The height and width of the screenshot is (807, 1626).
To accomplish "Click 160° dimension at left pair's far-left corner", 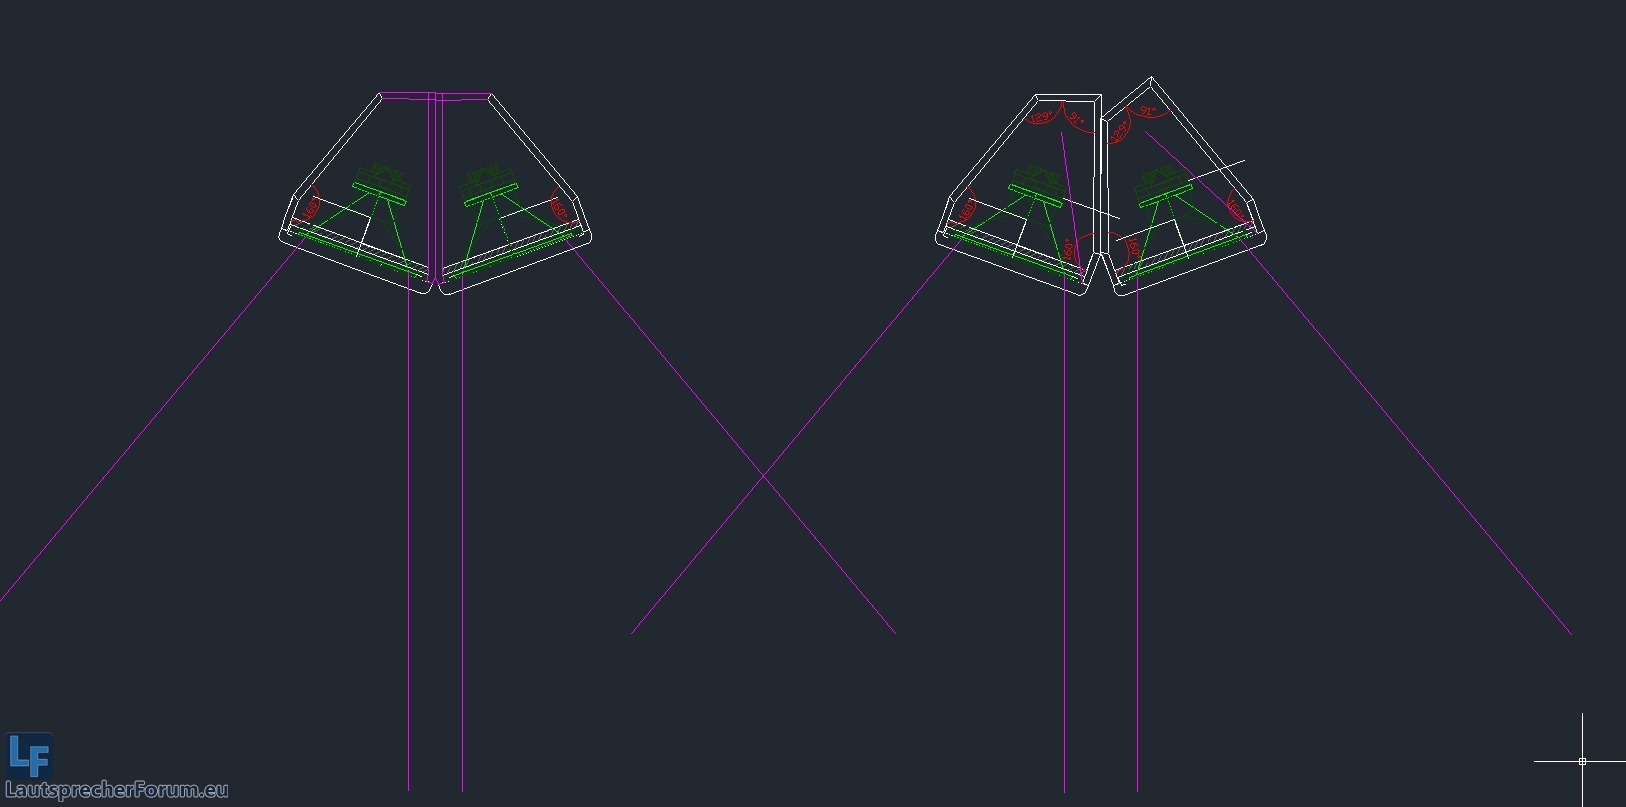I will click(x=311, y=209).
